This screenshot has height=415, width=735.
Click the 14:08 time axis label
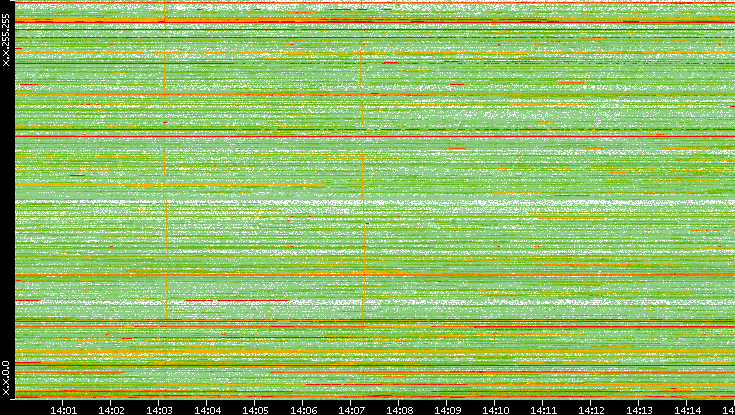(x=399, y=410)
